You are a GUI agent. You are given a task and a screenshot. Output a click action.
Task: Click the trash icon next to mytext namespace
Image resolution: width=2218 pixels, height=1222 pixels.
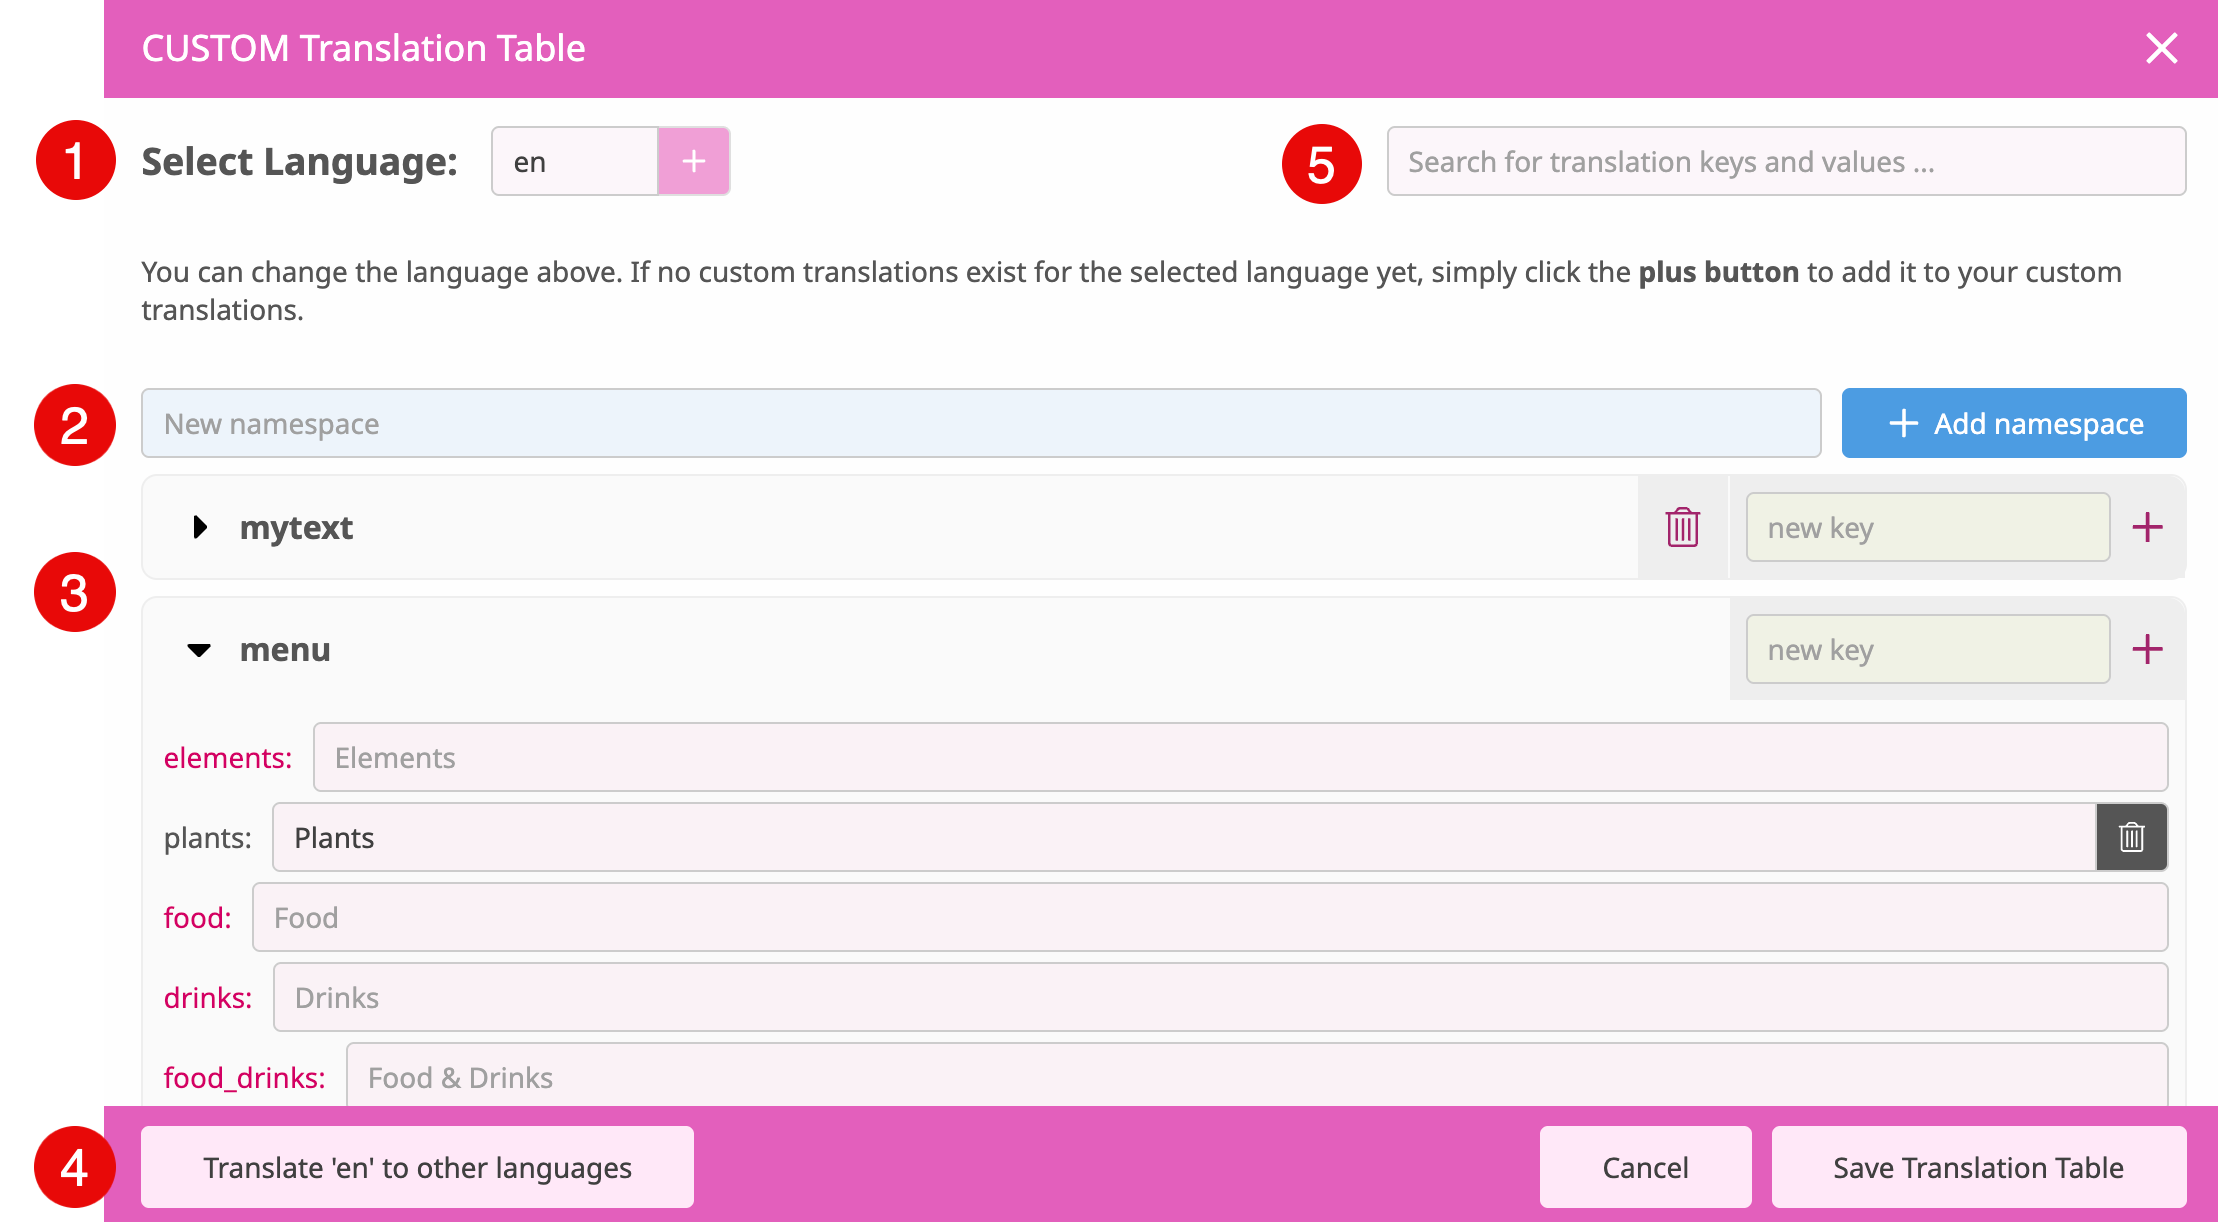(x=1682, y=527)
